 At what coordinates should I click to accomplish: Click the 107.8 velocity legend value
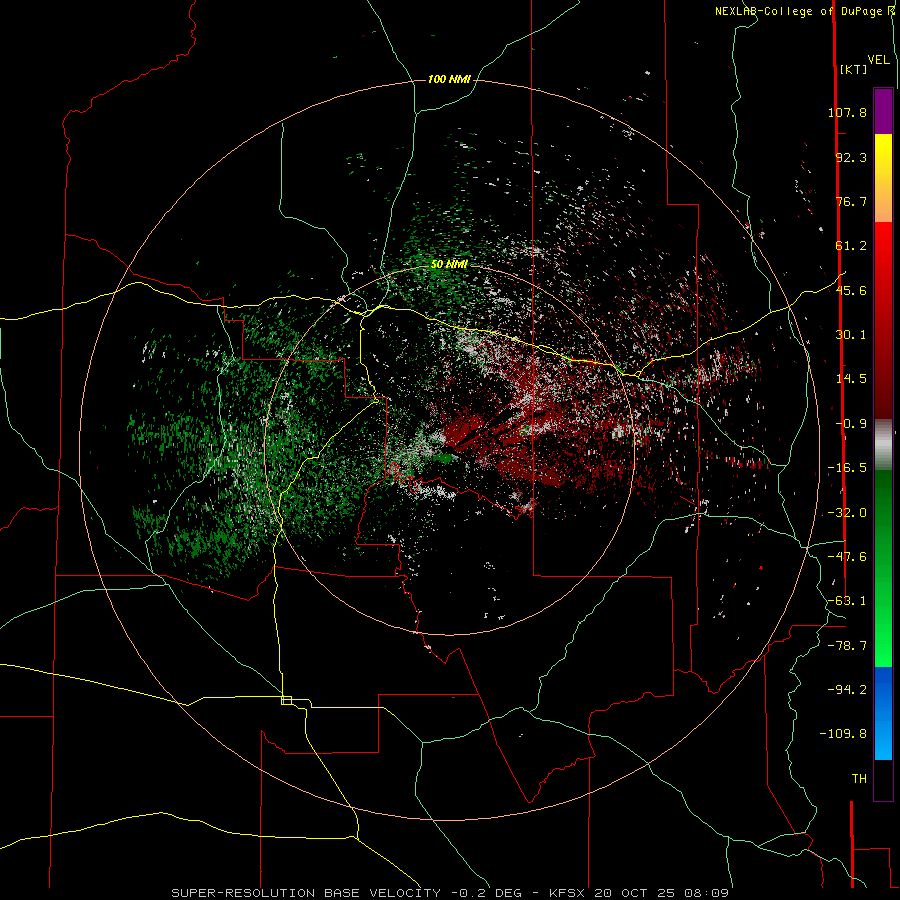847,112
